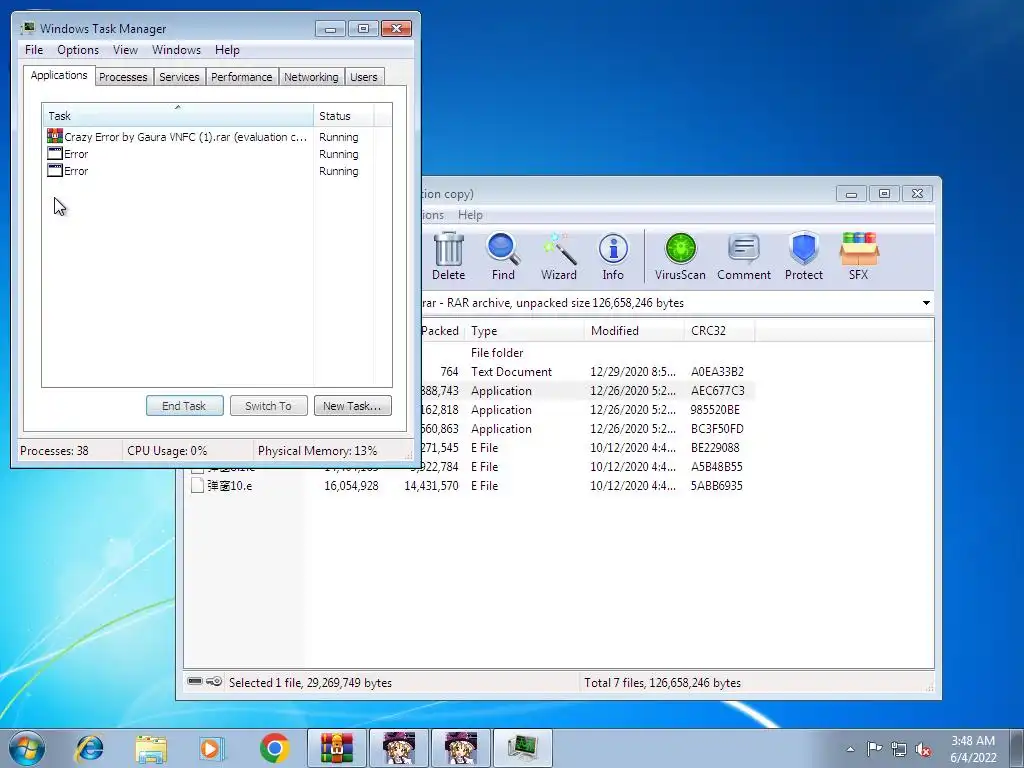Run VirusScan on the archive

[x=680, y=257]
